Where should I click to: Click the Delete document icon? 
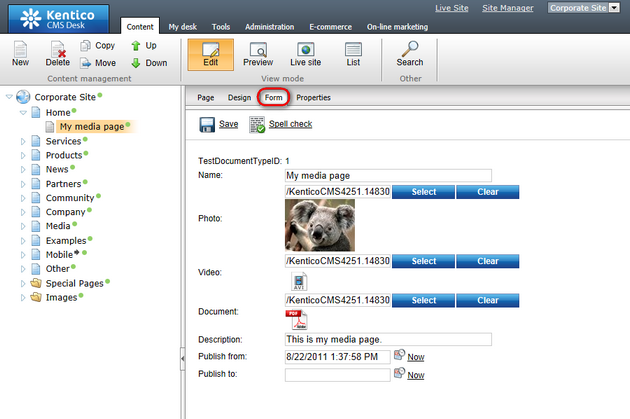[58, 49]
